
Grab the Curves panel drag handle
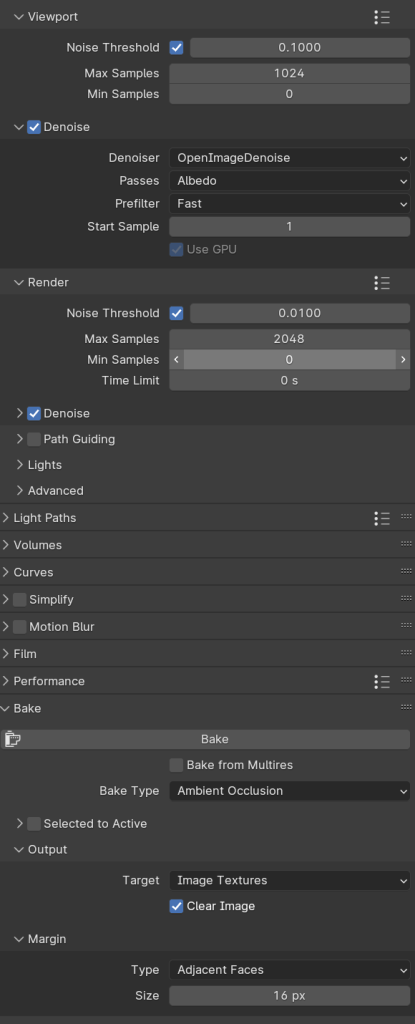(x=406, y=571)
